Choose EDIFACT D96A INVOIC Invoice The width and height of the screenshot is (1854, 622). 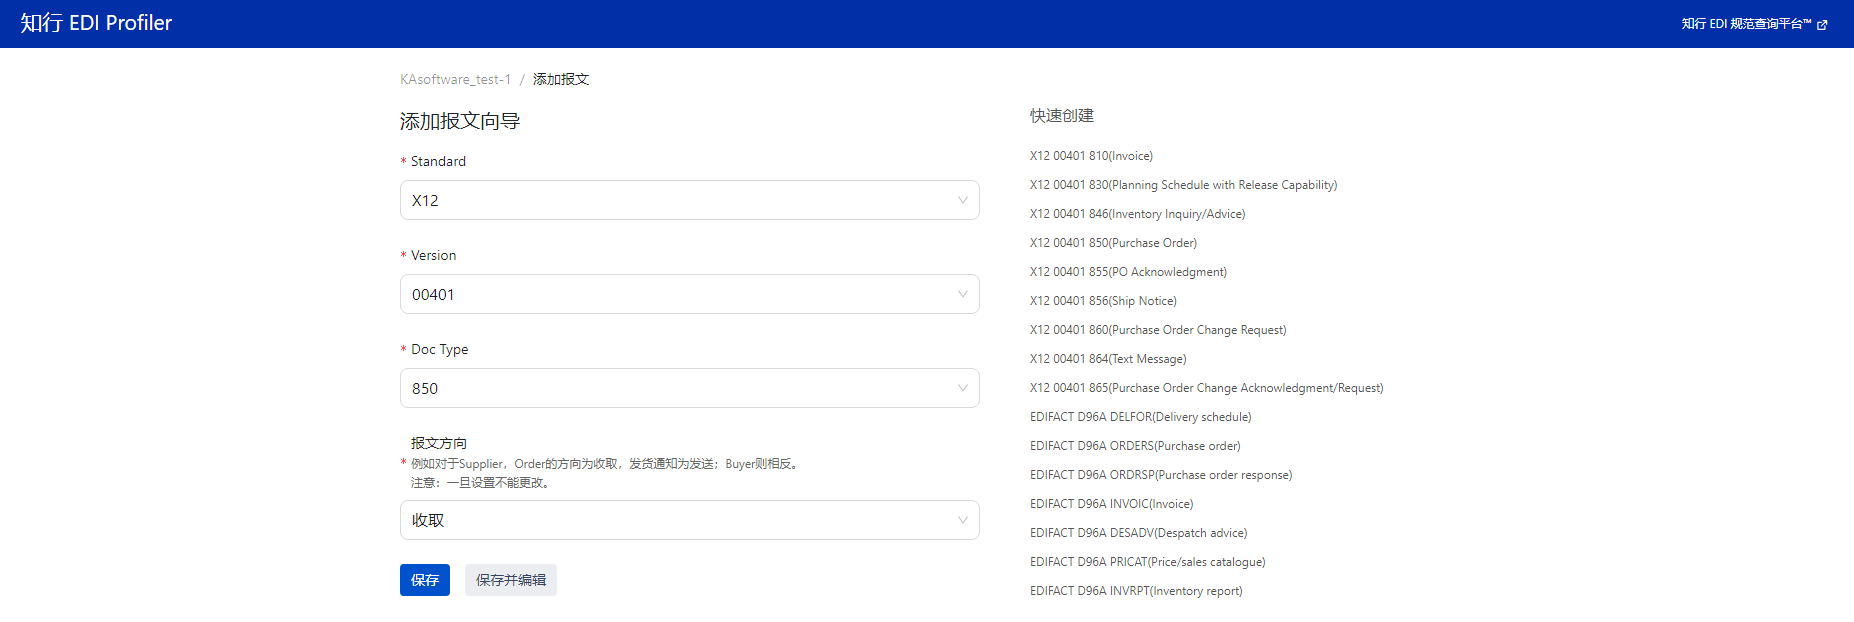click(1111, 504)
